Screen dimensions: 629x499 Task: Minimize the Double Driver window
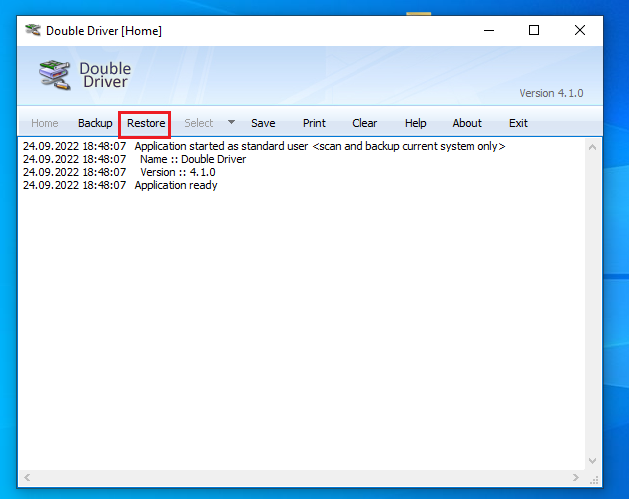tap(489, 30)
